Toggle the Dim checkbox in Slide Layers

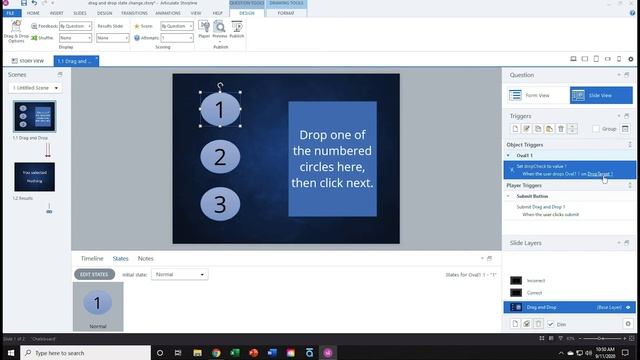[551, 324]
